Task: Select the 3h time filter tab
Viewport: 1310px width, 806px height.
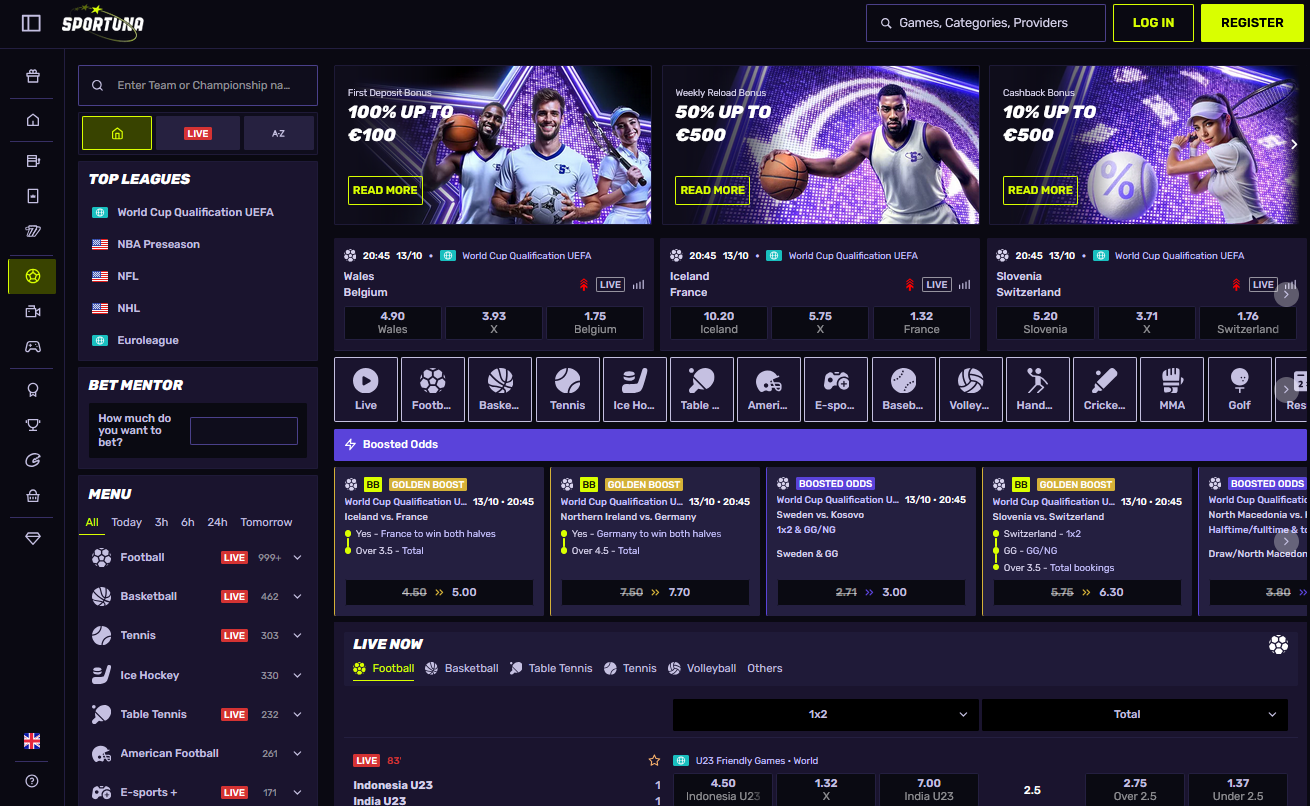Action: (161, 522)
